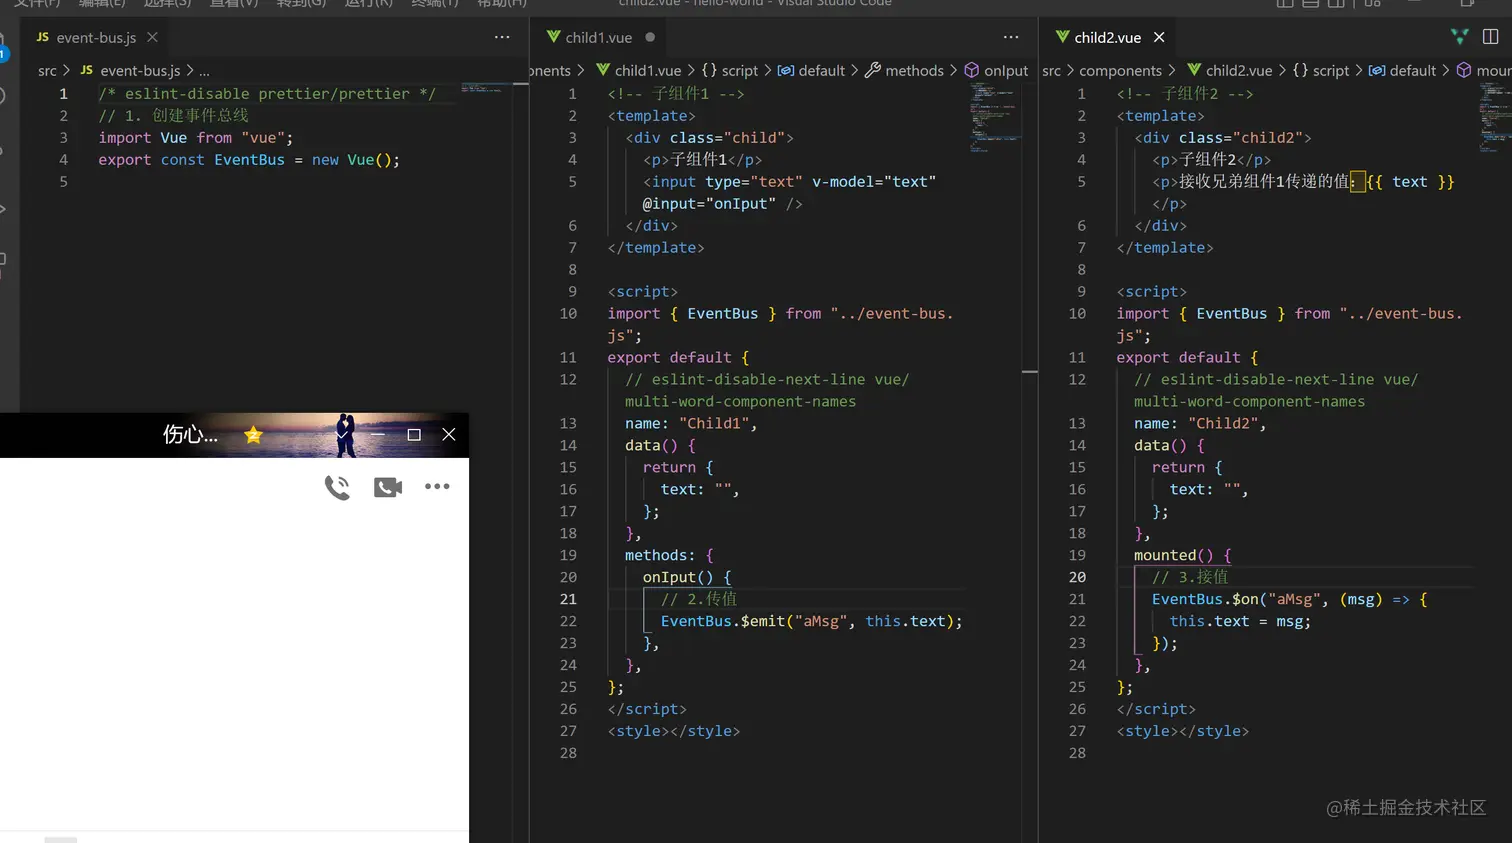The height and width of the screenshot is (843, 1512).
Task: Click the minimap of child1.vue editor
Action: [x=994, y=117]
